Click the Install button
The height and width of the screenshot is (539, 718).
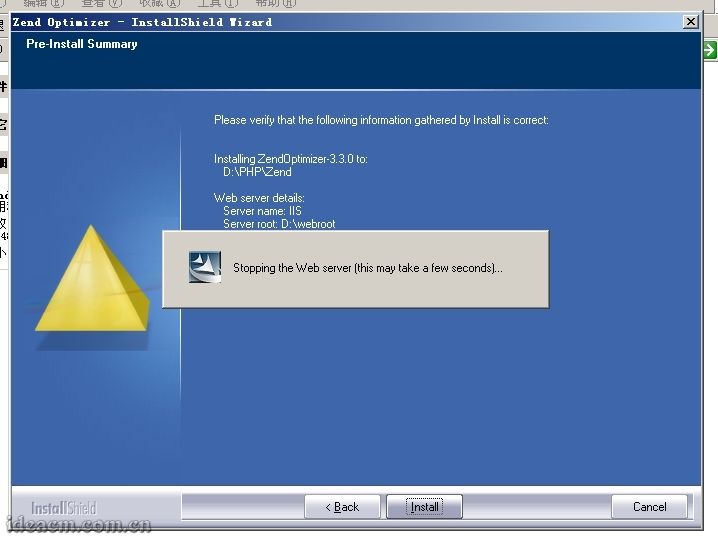424,507
